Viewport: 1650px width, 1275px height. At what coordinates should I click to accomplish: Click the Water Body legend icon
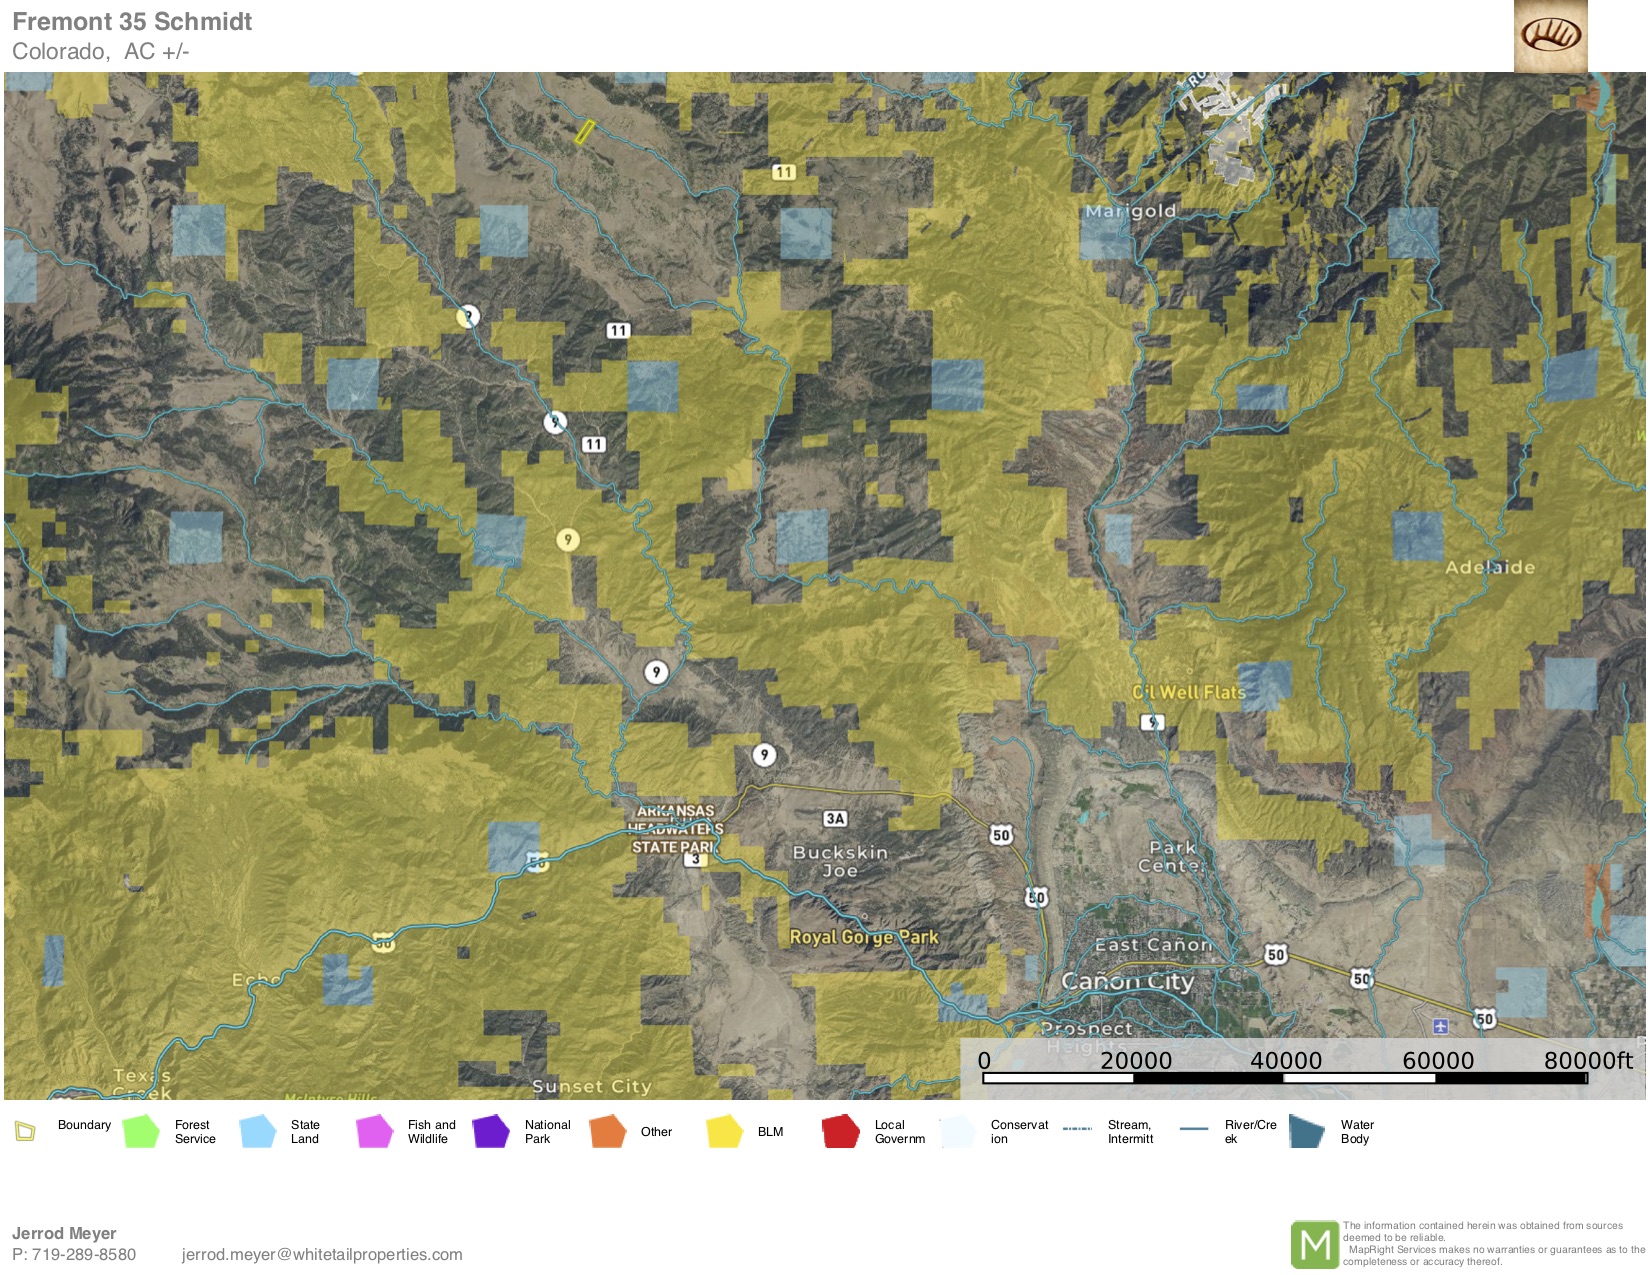(x=1306, y=1131)
